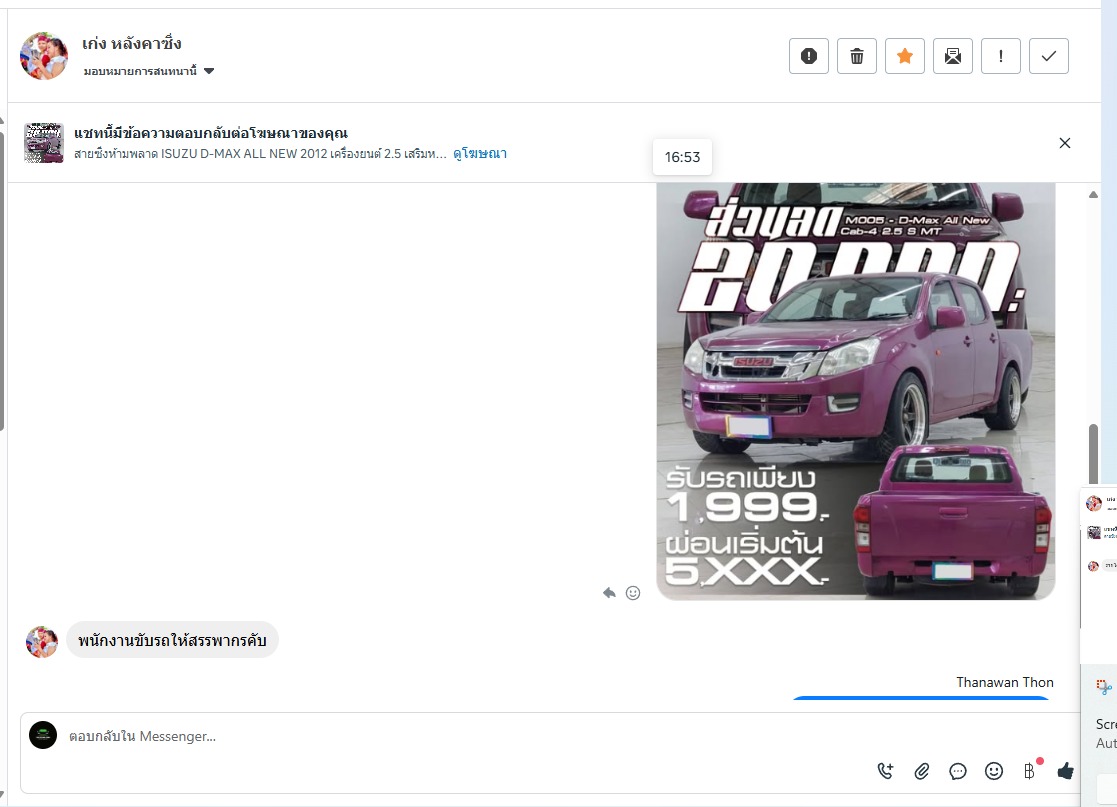The height and width of the screenshot is (807, 1117).
Task: Click the snipping tool icon at right edge
Action: point(1104,687)
